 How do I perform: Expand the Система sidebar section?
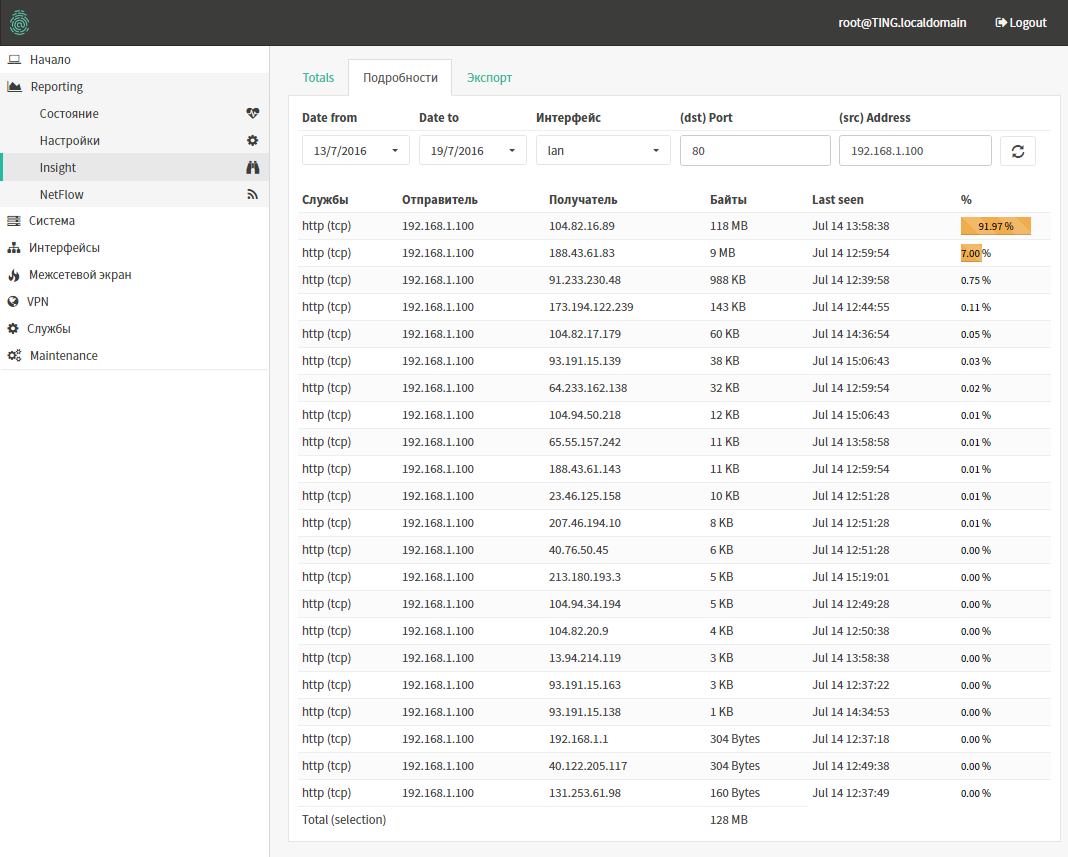tap(52, 221)
